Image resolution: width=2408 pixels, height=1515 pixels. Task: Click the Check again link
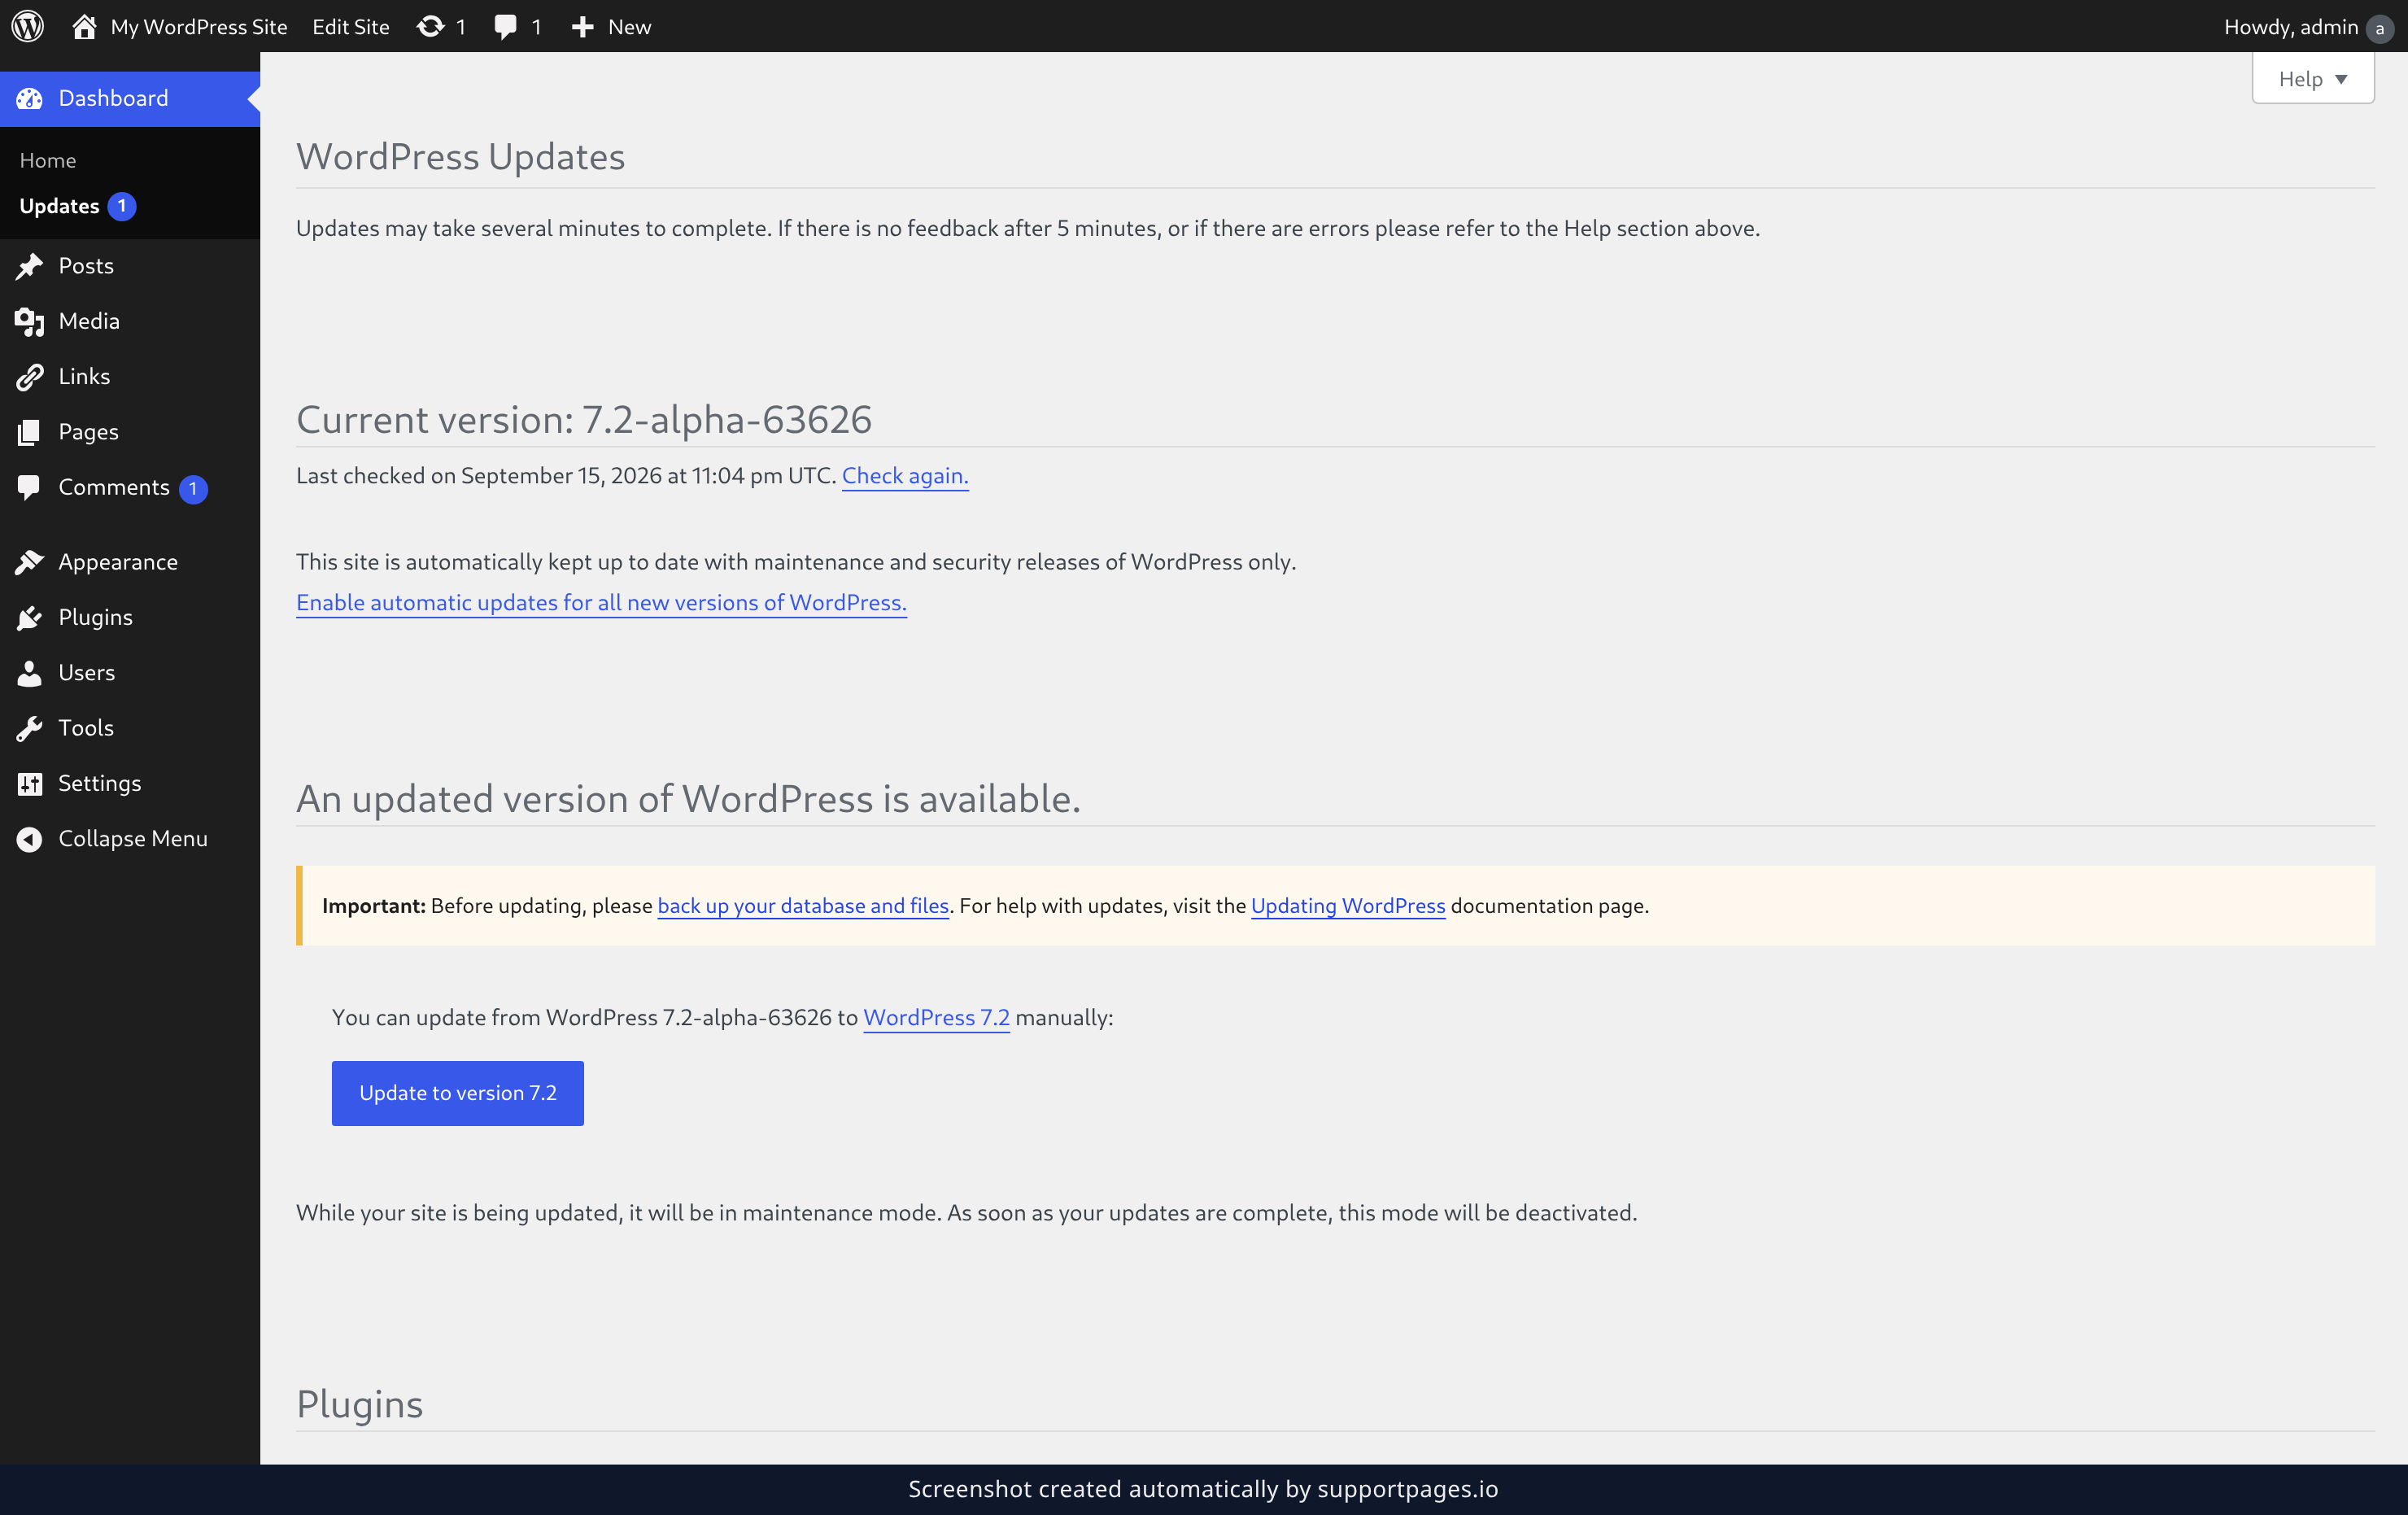(905, 476)
